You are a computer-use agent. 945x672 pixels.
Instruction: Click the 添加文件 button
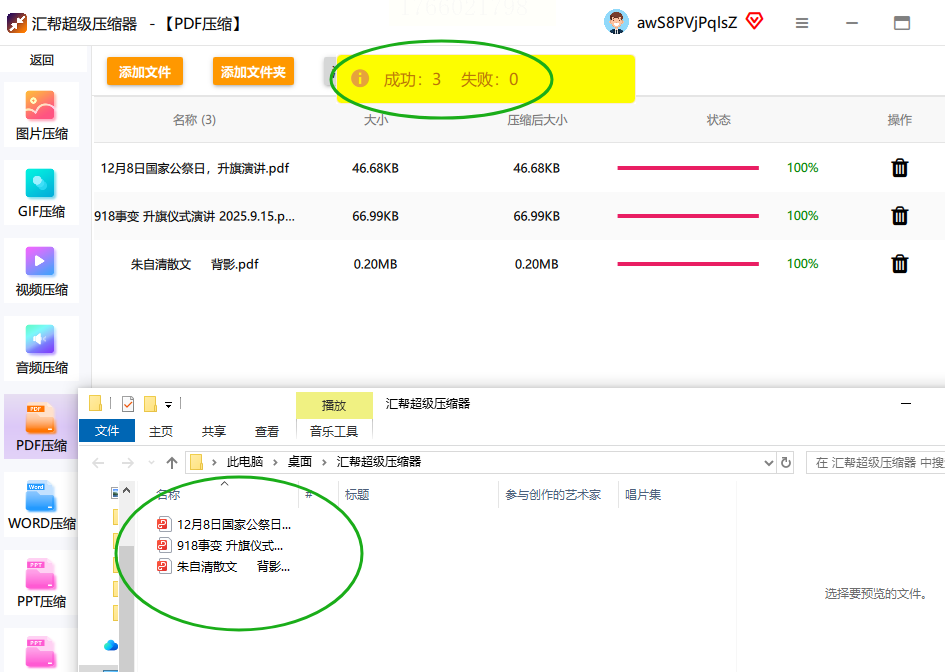pyautogui.click(x=145, y=72)
